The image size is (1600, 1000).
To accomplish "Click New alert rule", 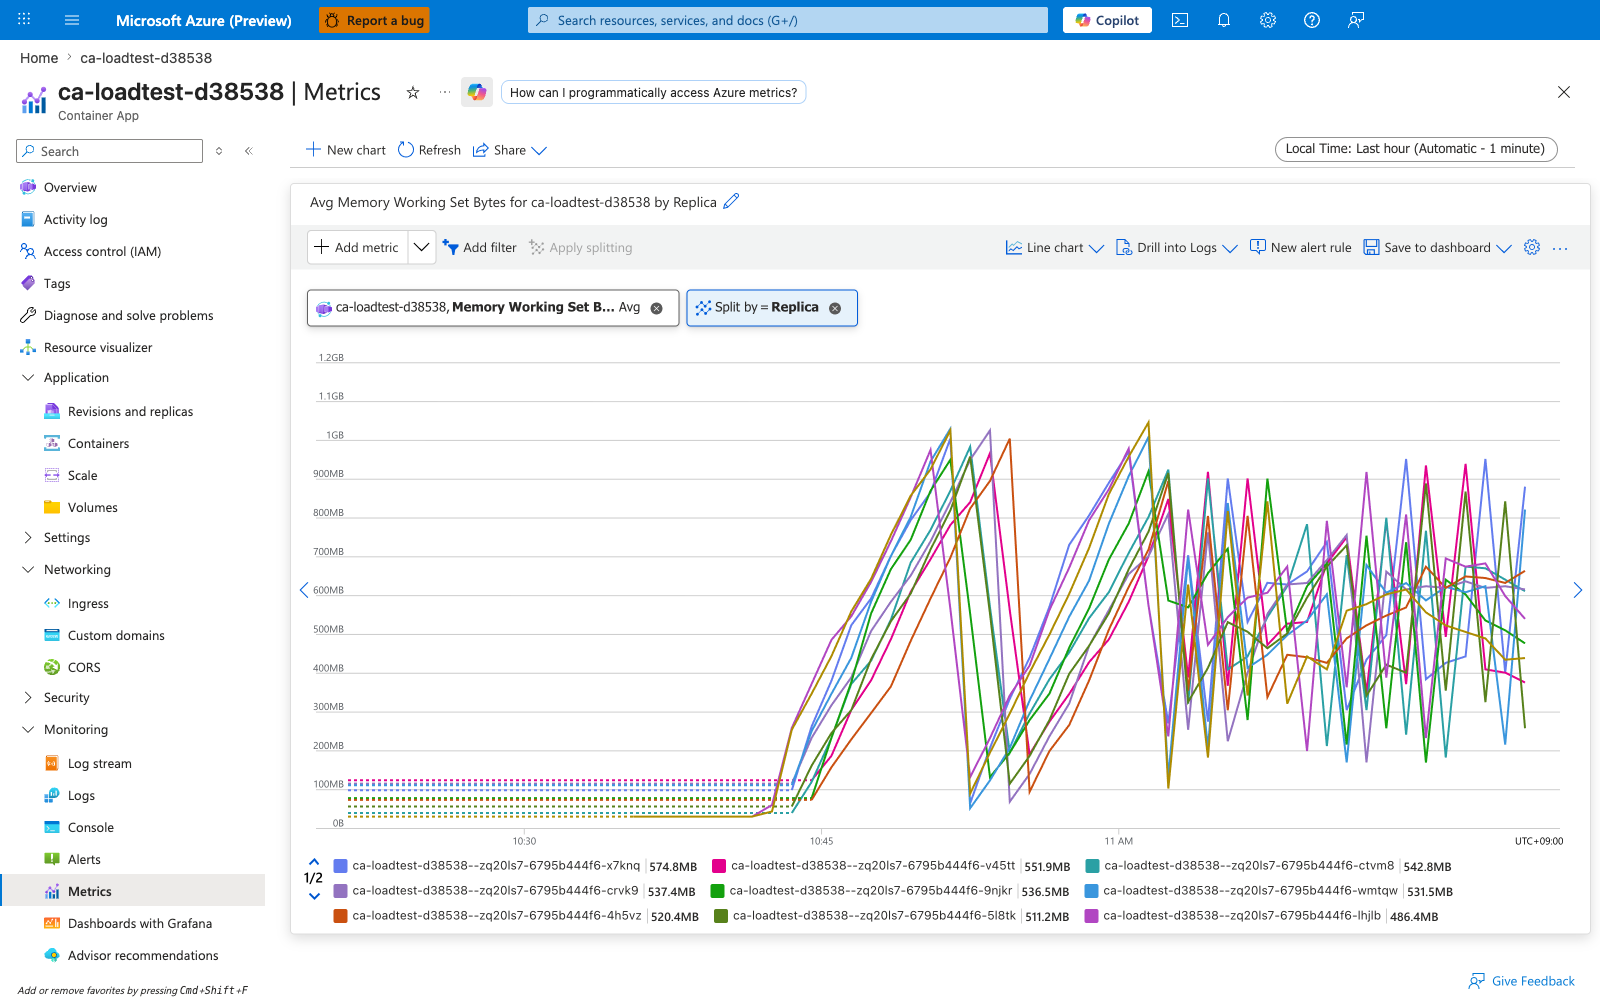I will pyautogui.click(x=1301, y=247).
